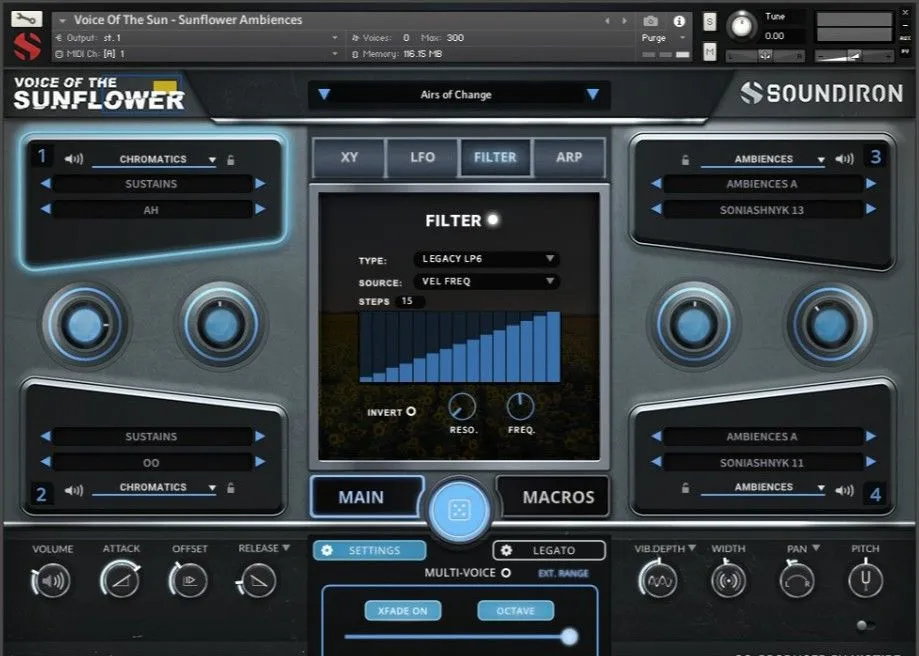Load next preset with right blue arrow
The height and width of the screenshot is (656, 919).
[593, 94]
